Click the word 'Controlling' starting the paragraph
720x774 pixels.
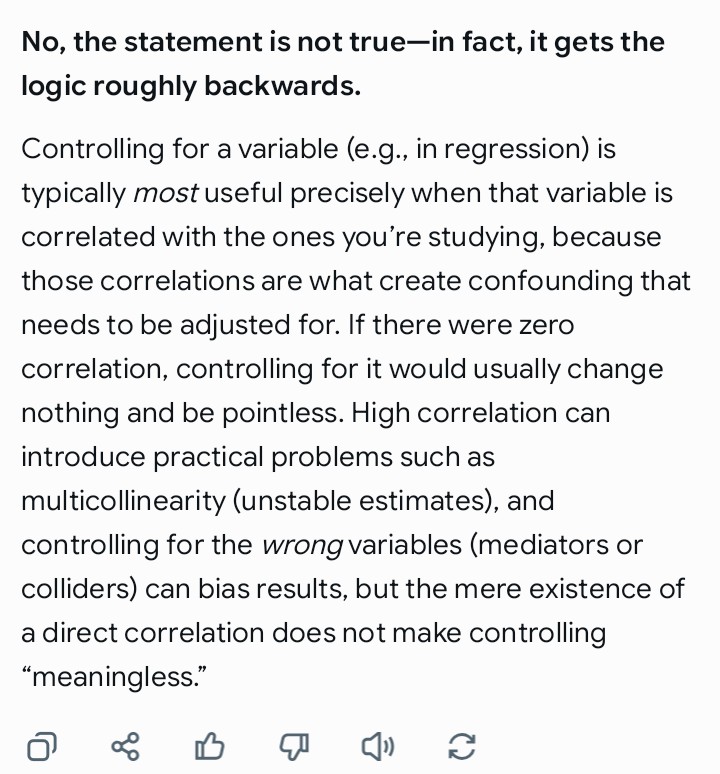point(93,149)
